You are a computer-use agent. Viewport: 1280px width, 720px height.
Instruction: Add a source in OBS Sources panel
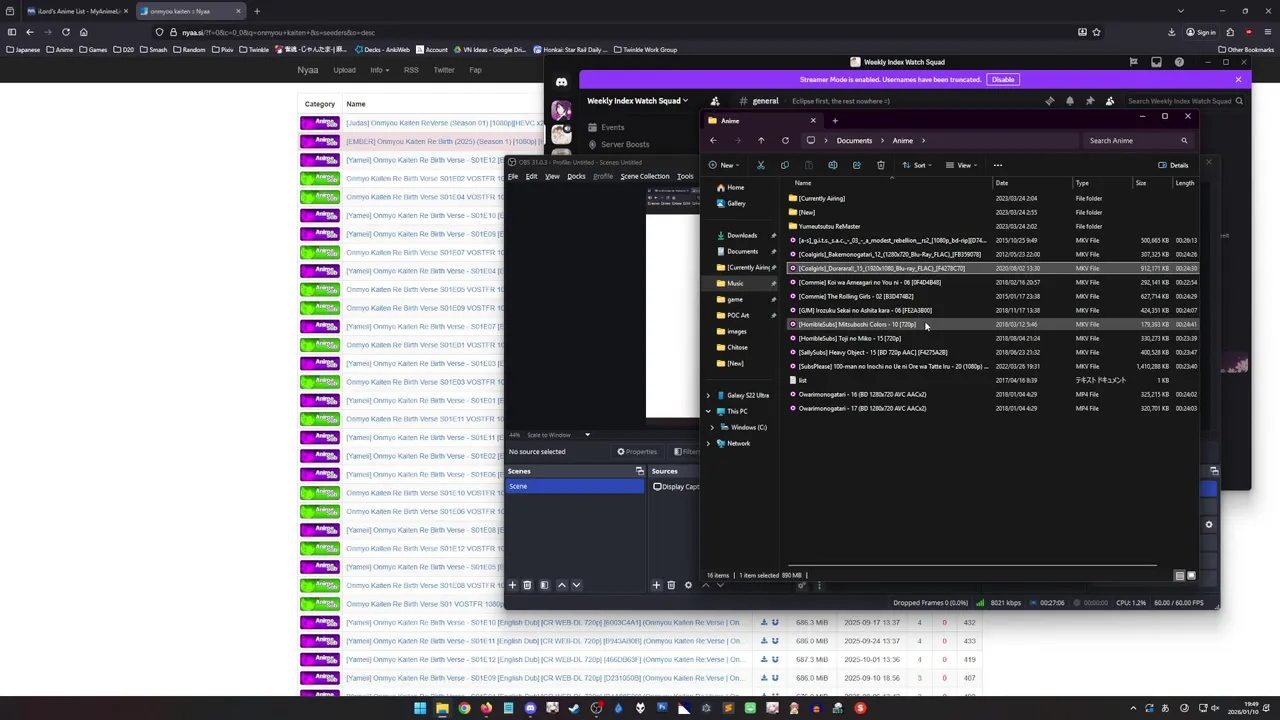656,585
